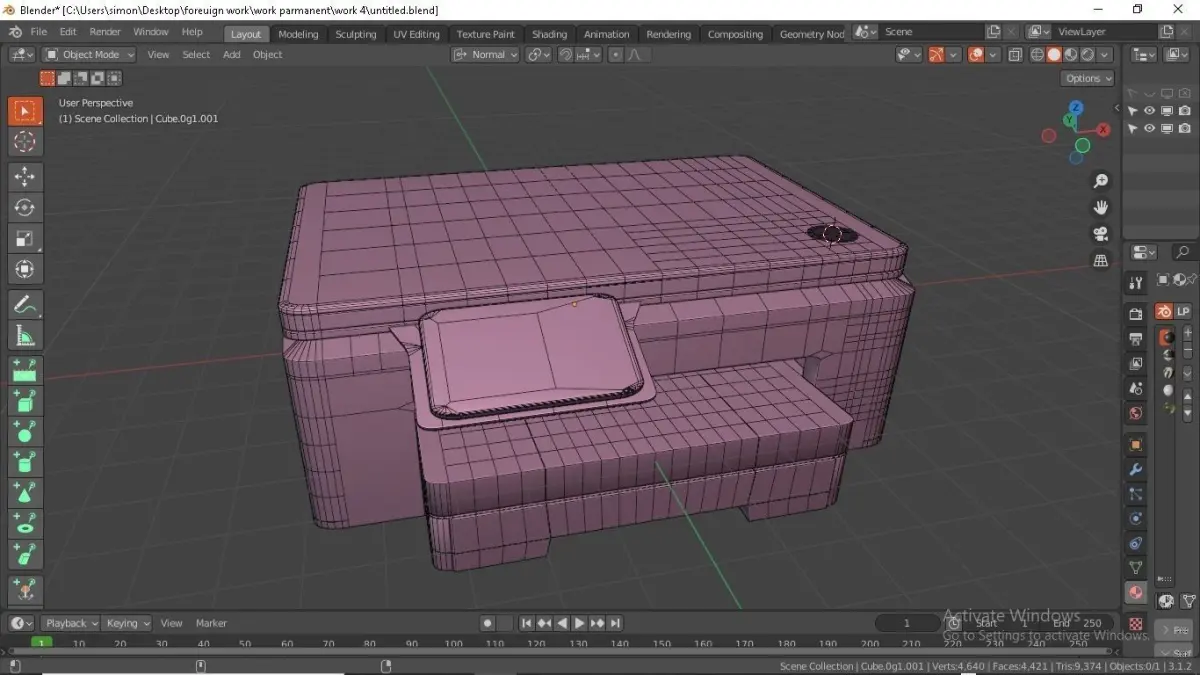Image resolution: width=1200 pixels, height=675 pixels.
Task: Switch to the UV Editing workspace tab
Action: pyautogui.click(x=417, y=34)
